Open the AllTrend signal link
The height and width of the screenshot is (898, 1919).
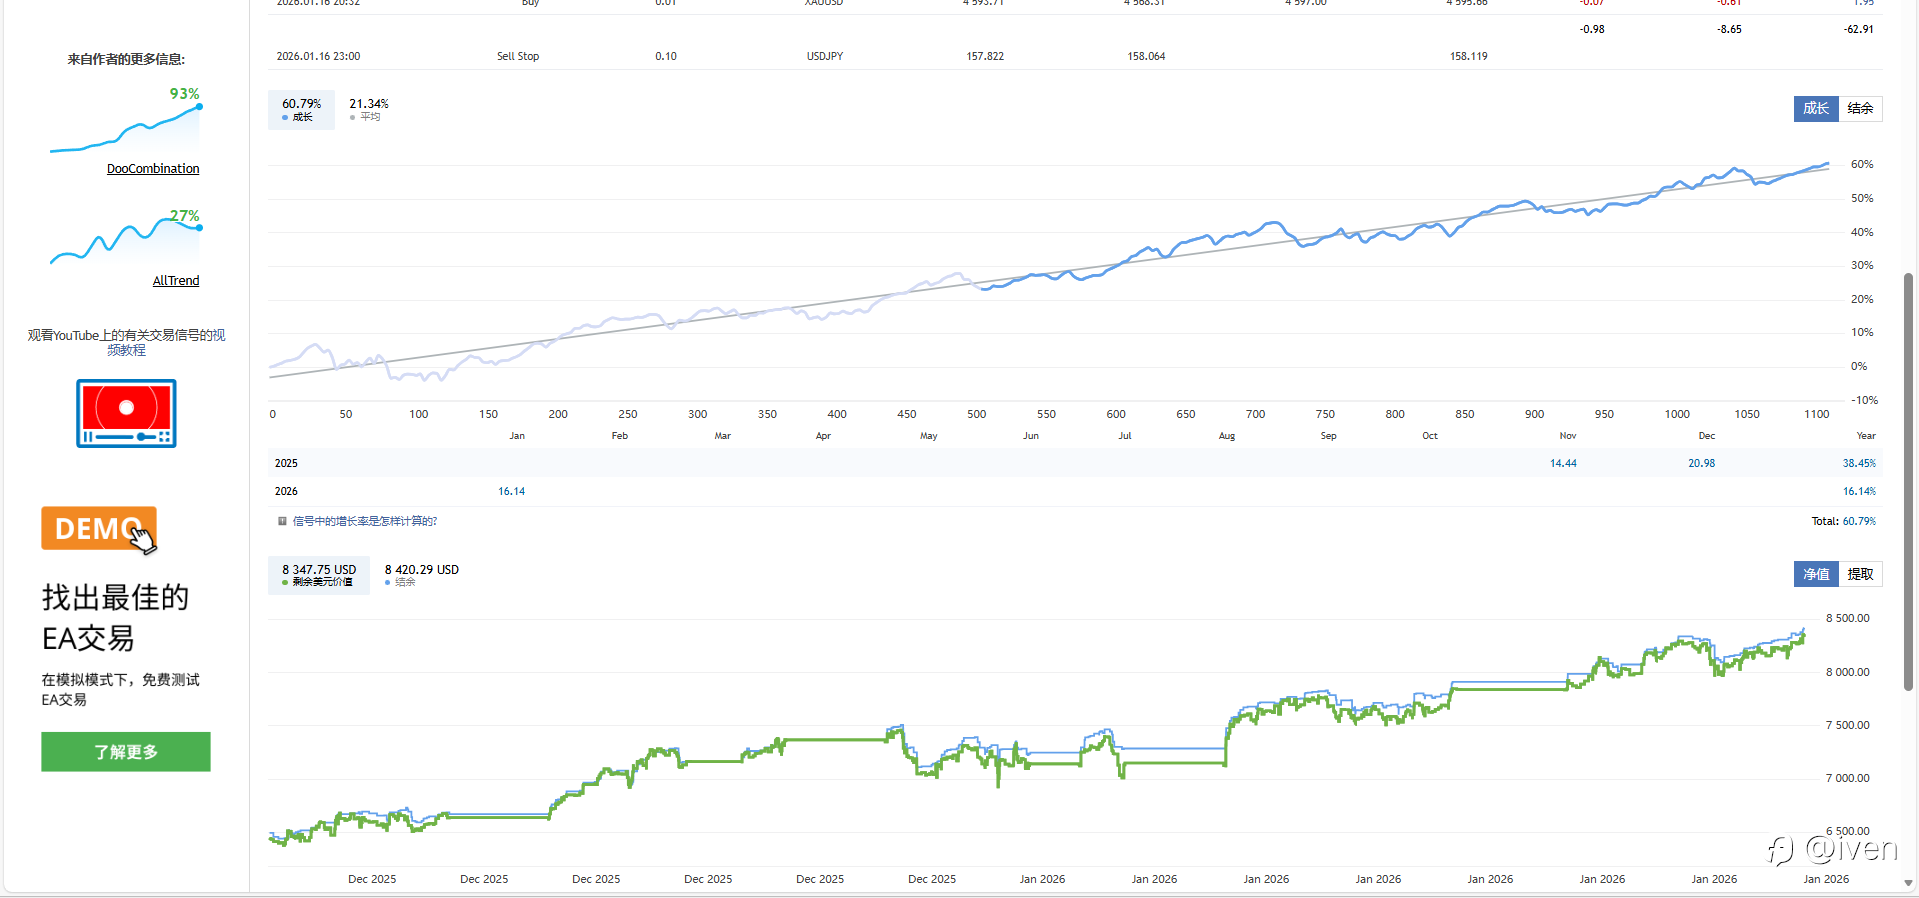pyautogui.click(x=176, y=281)
